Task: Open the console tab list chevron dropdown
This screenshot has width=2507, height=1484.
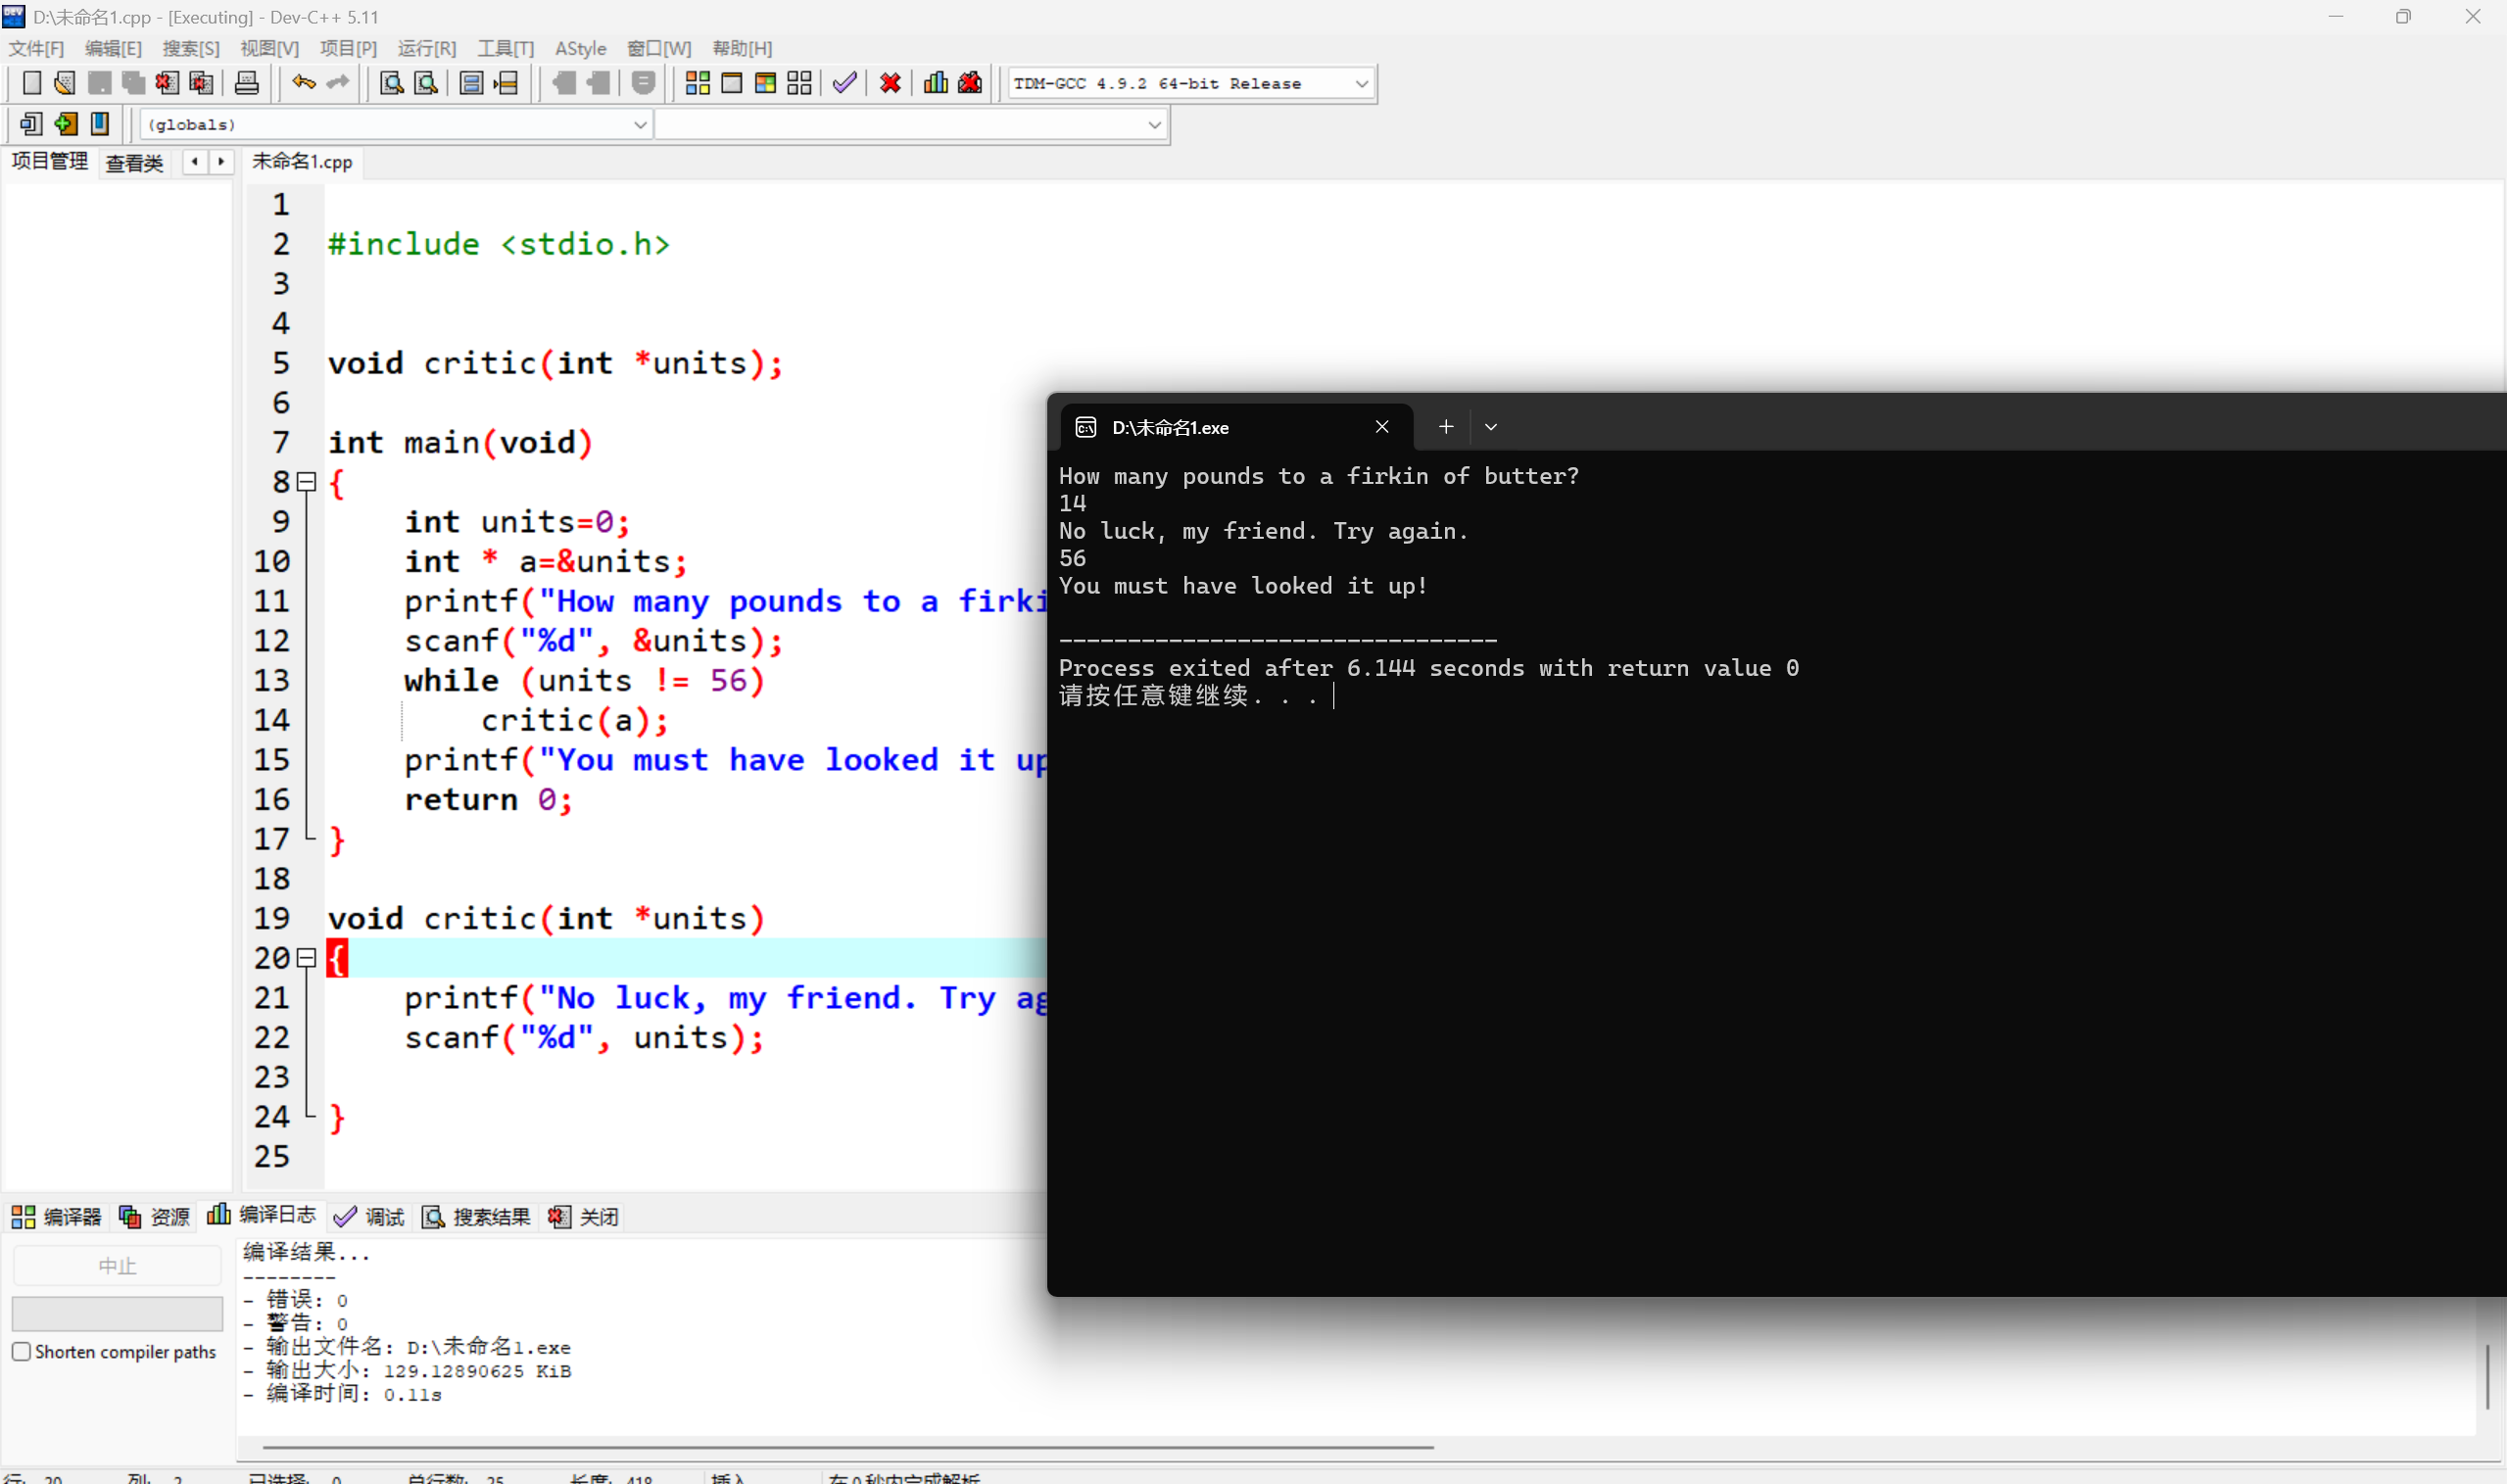Action: pyautogui.click(x=1490, y=427)
